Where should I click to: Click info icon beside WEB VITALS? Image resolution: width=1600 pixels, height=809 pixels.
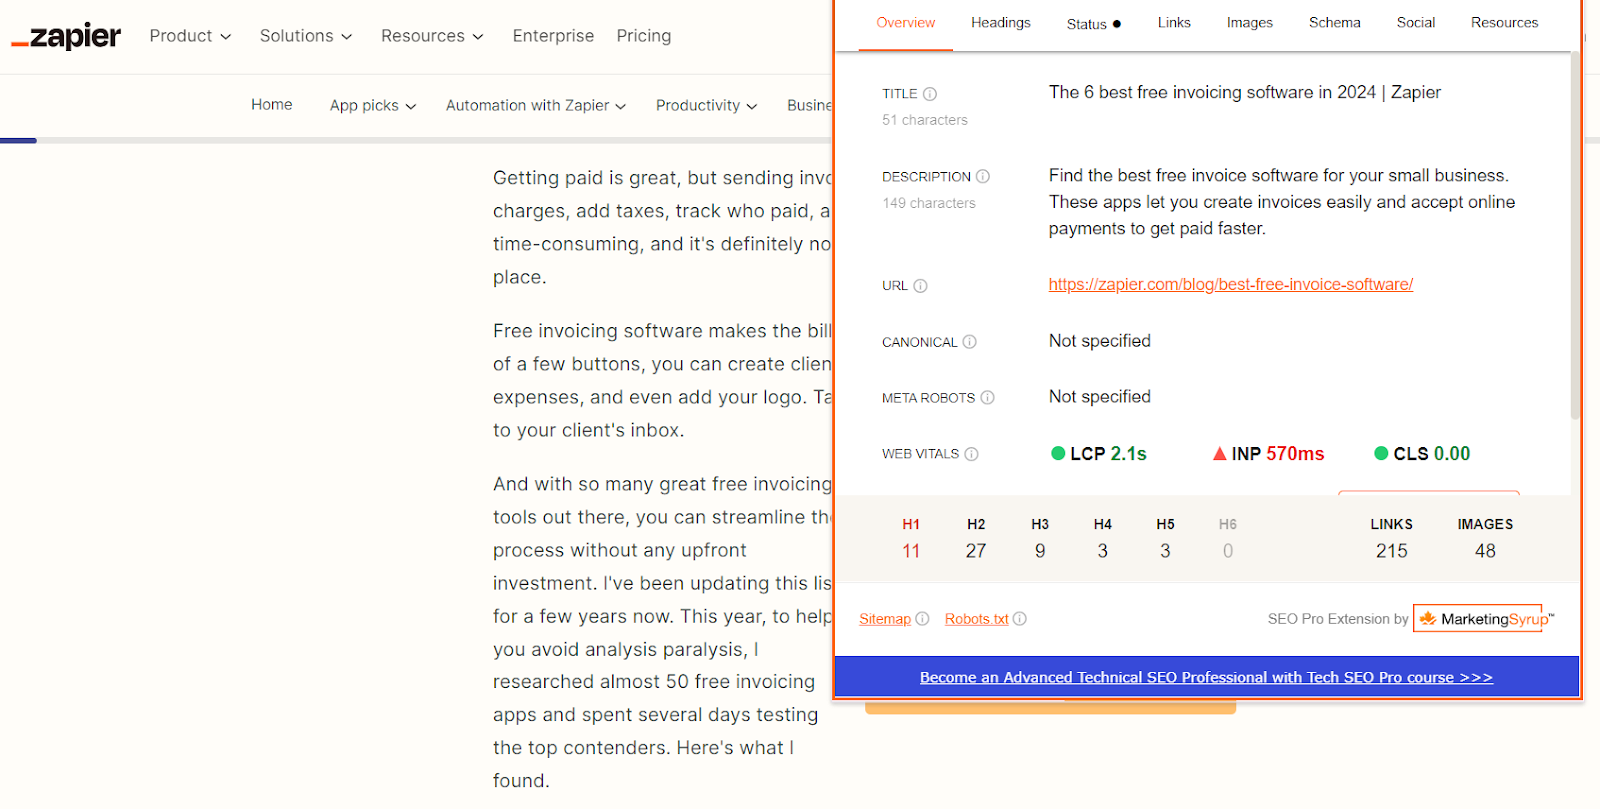point(972,454)
